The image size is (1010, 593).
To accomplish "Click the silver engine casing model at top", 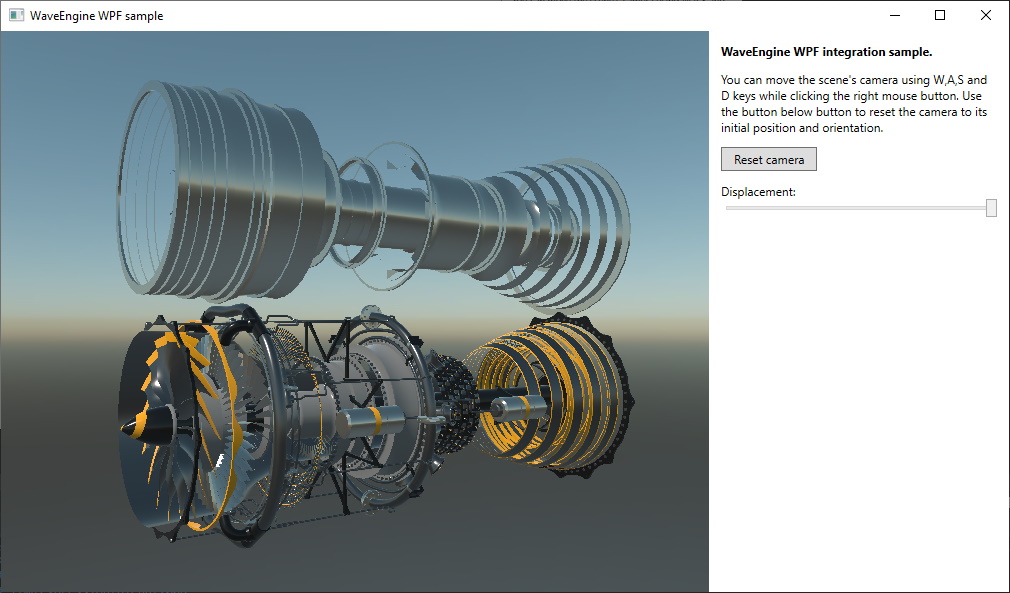I will click(374, 200).
